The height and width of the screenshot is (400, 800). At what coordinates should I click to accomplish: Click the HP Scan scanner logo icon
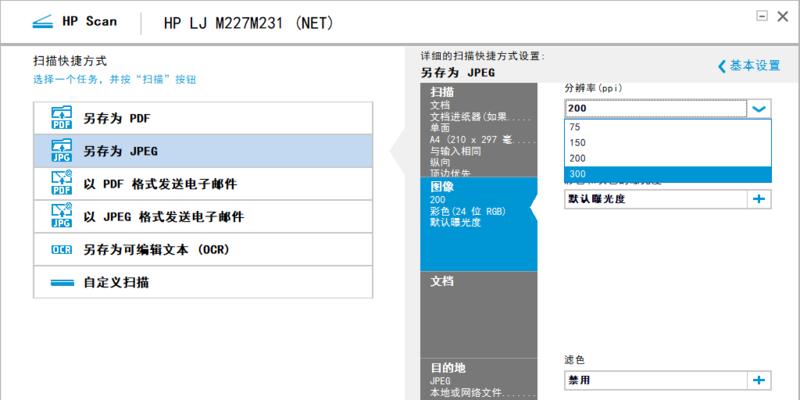42,22
